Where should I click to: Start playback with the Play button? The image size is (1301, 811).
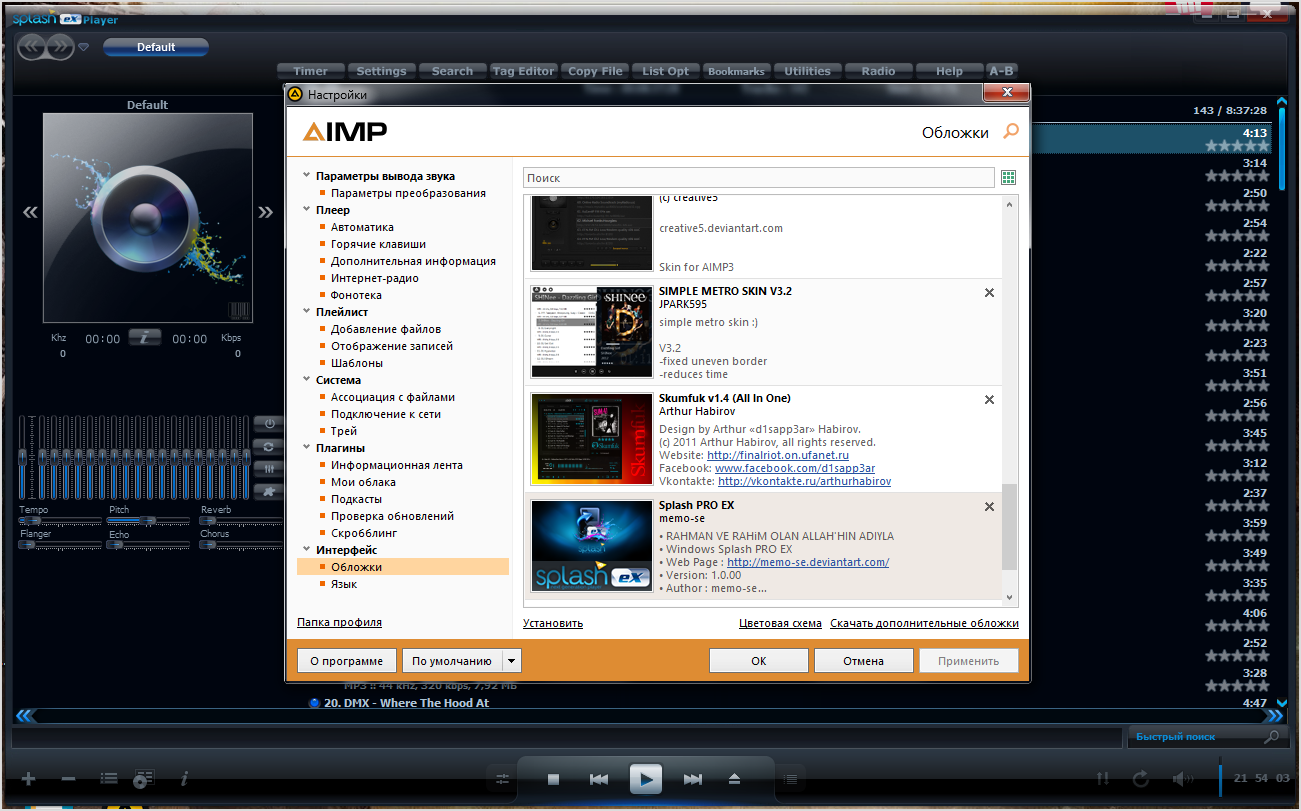pos(646,778)
